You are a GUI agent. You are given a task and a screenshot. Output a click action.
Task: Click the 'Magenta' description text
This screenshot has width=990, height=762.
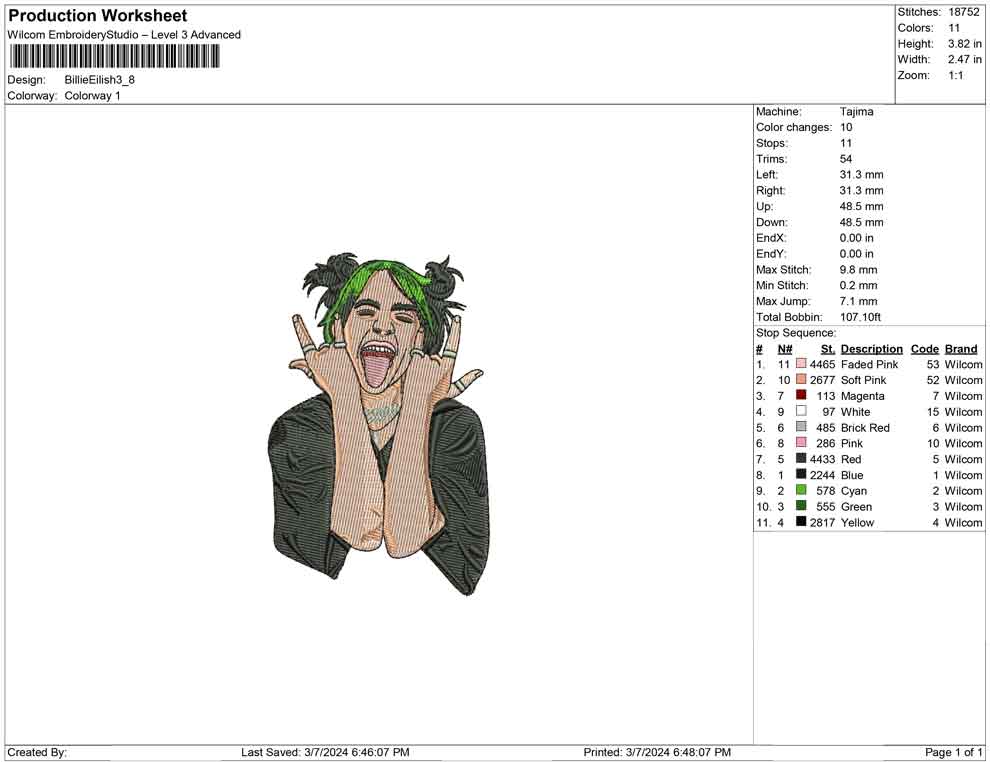point(862,396)
